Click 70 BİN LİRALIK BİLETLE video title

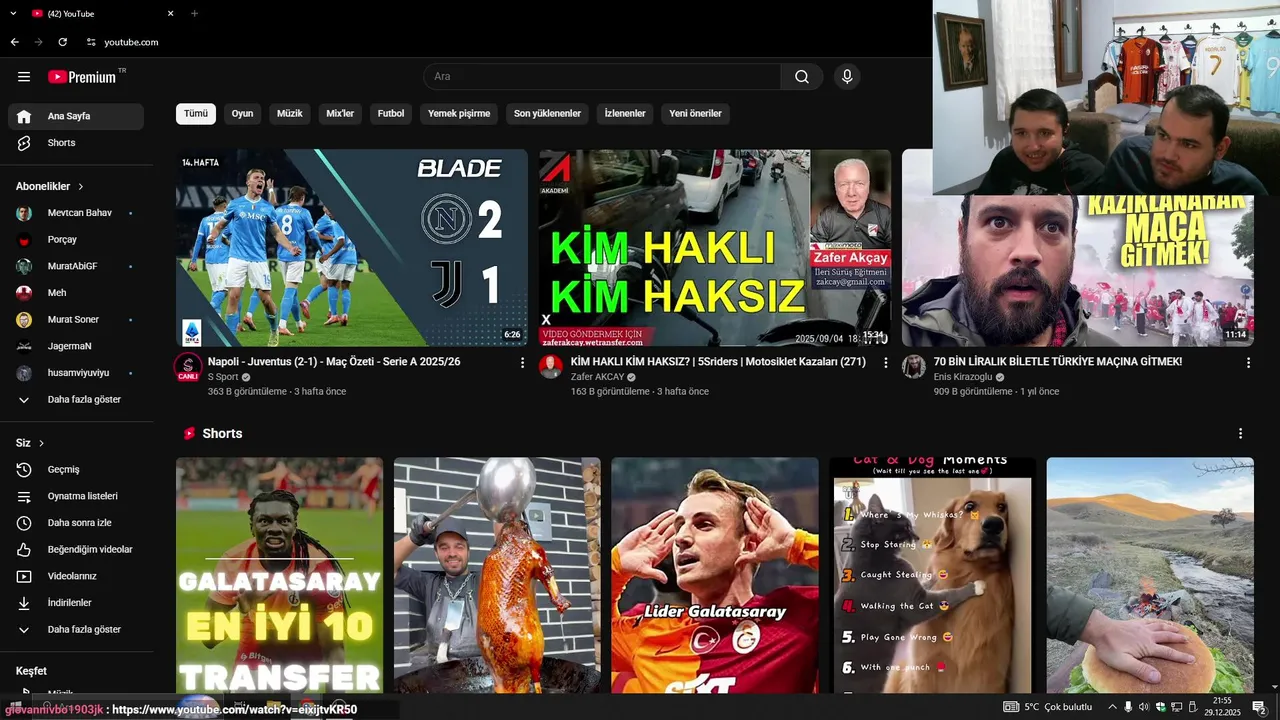click(1058, 362)
